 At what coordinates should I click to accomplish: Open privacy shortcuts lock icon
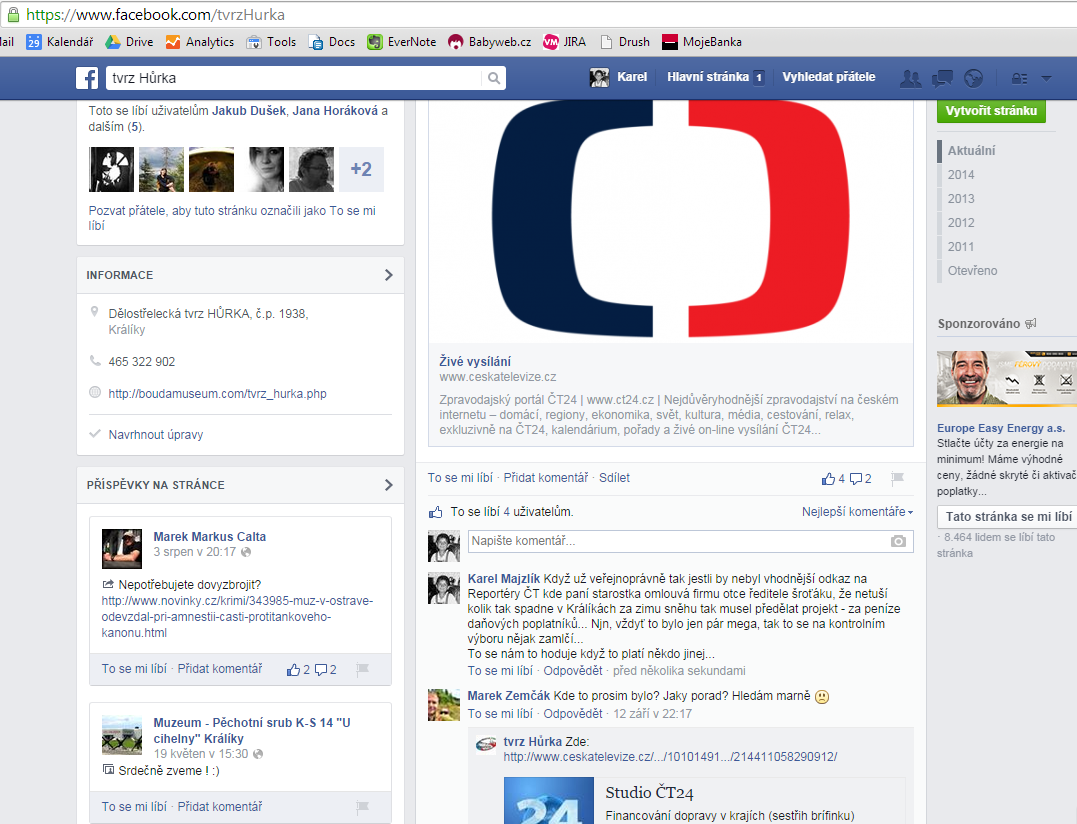click(x=1019, y=78)
